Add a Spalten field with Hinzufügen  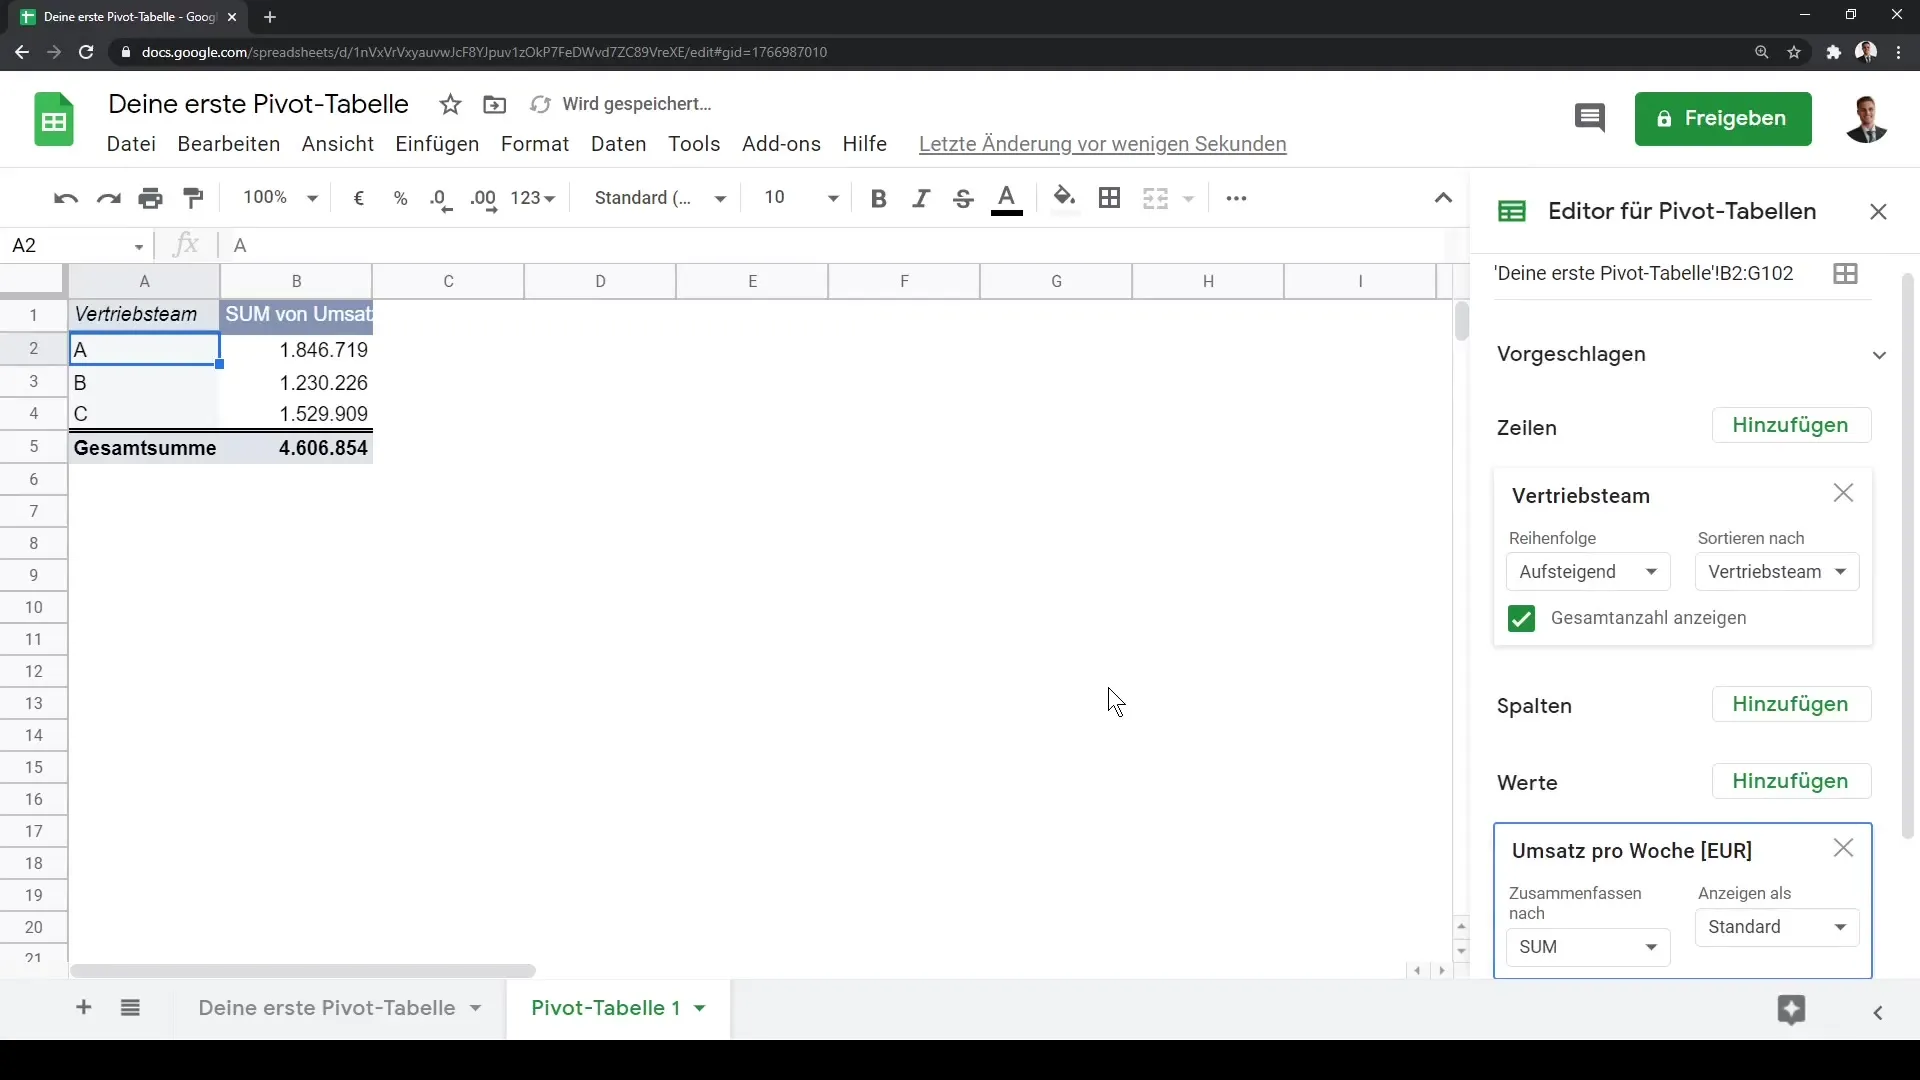click(x=1790, y=705)
